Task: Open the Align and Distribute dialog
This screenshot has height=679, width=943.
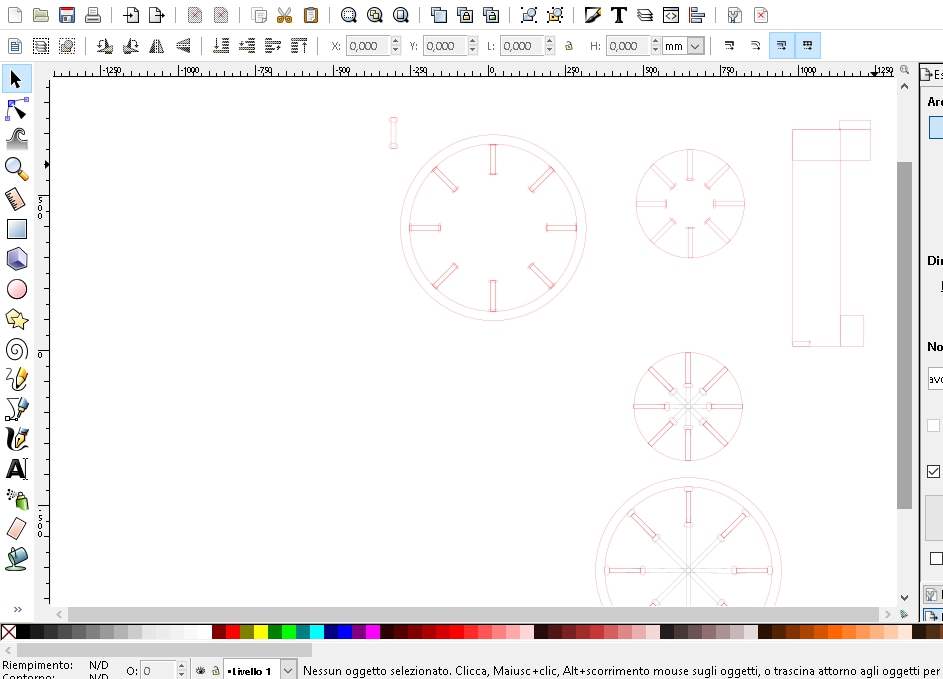Action: (697, 15)
